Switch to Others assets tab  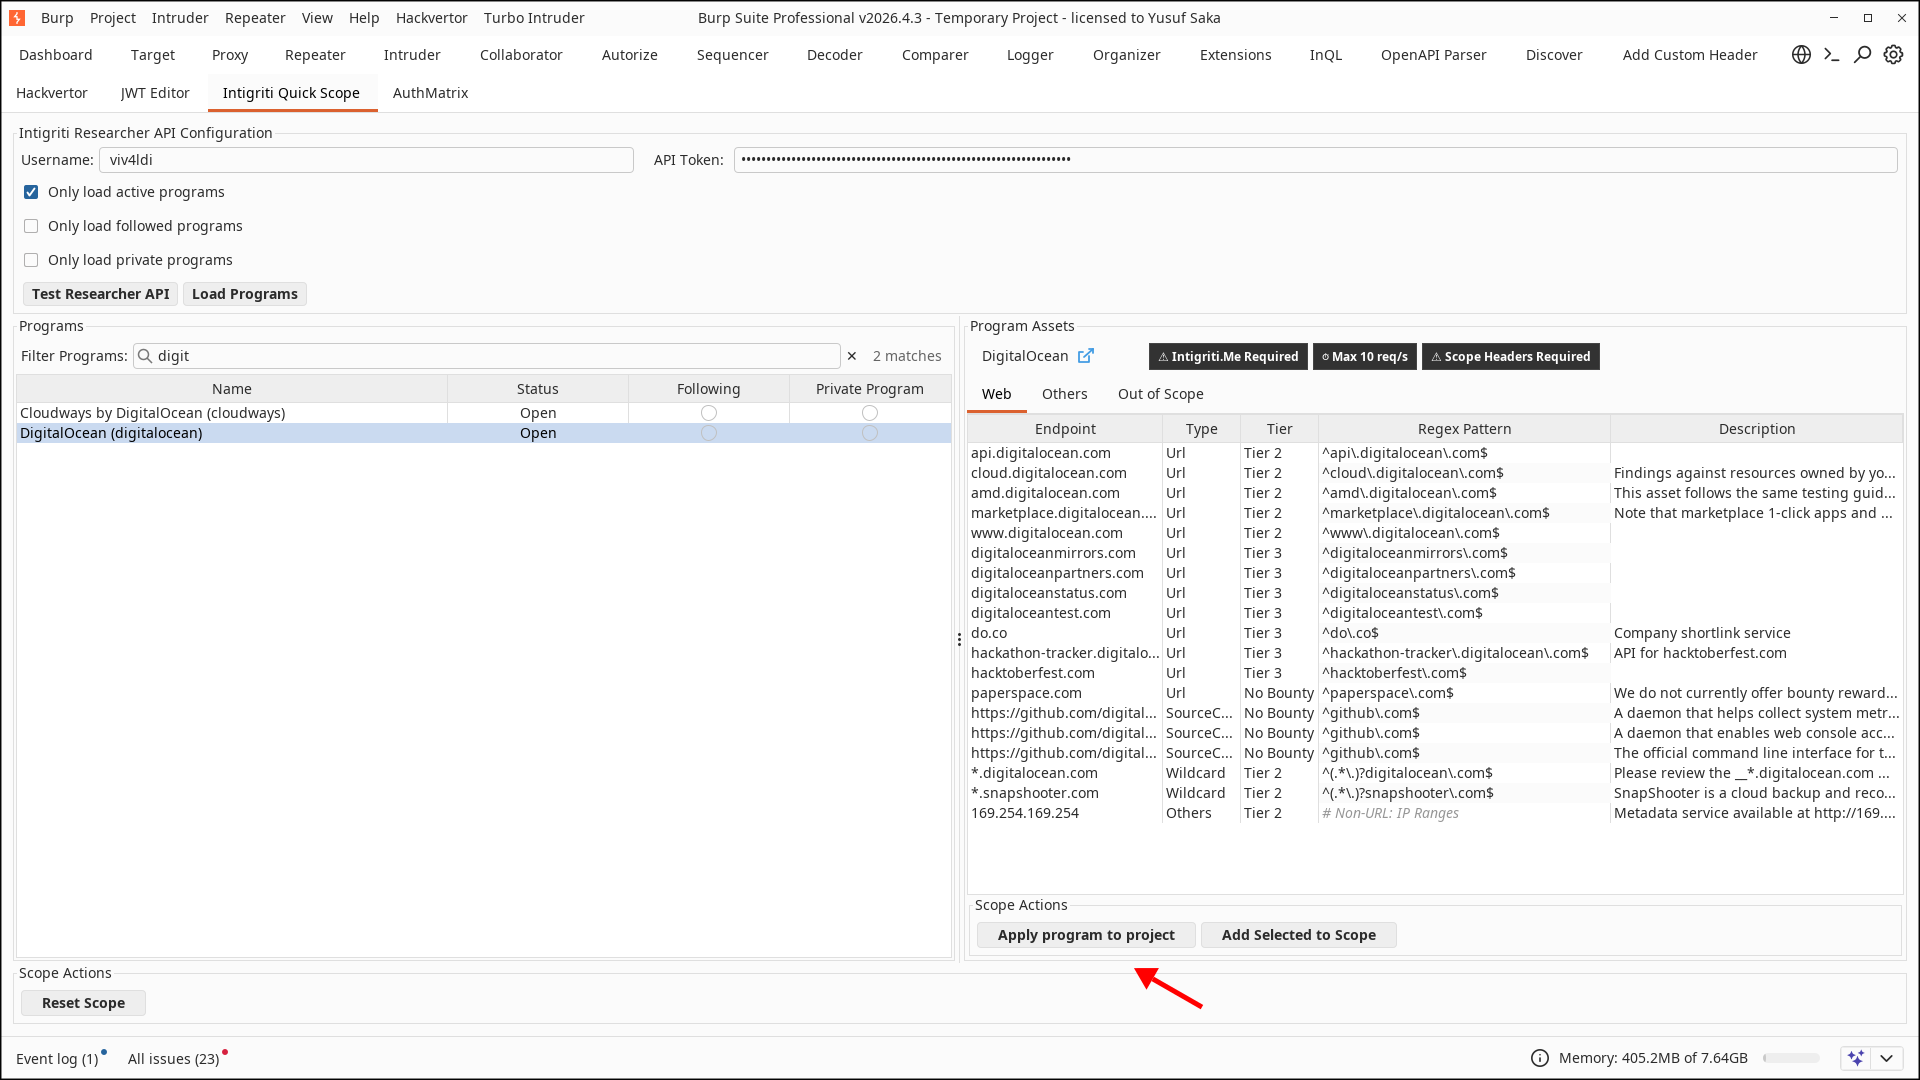(1064, 394)
